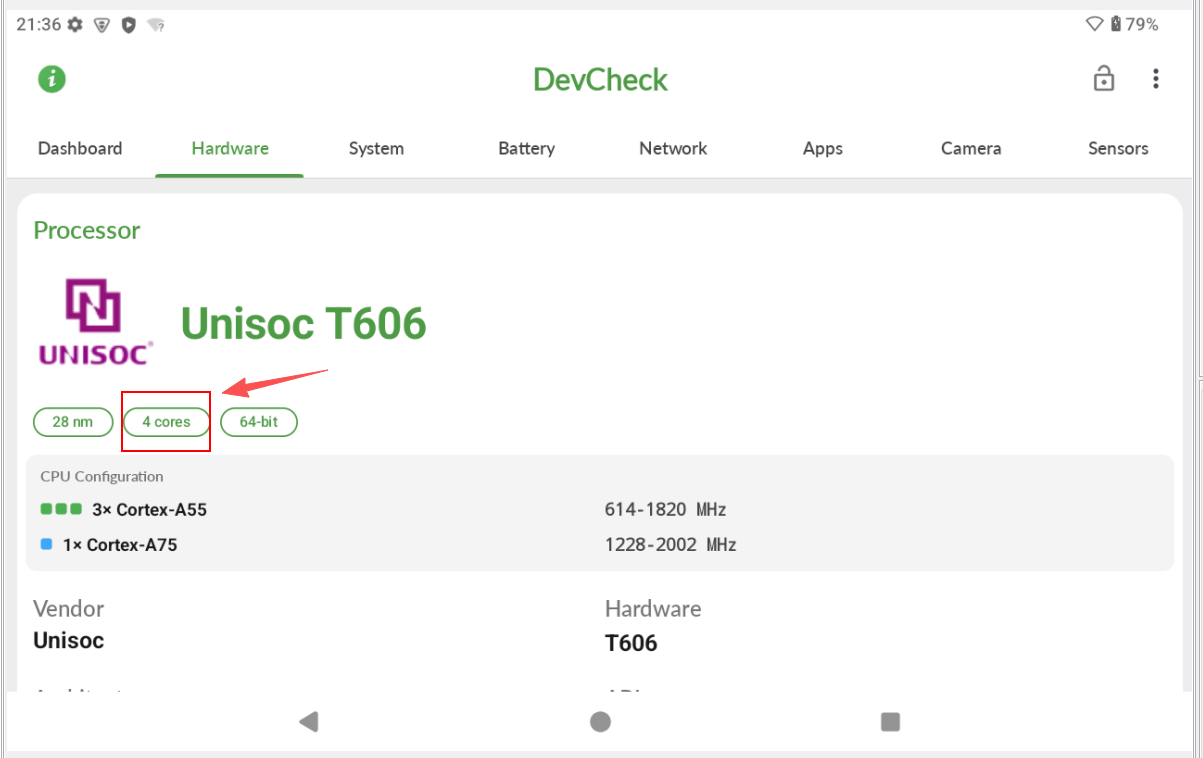Viewport: 1203px width, 758px height.
Task: Tap the 21:36 clock in status bar
Action: pyautogui.click(x=39, y=25)
